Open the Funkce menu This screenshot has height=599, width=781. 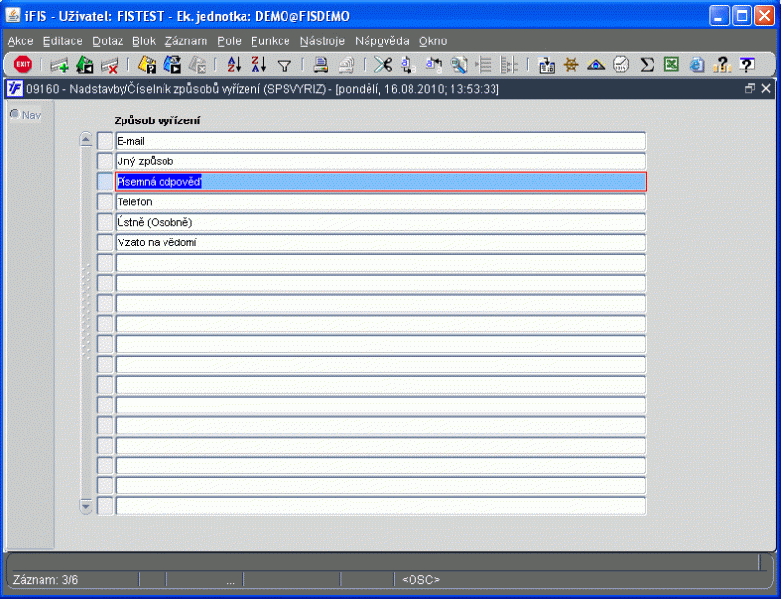pos(270,41)
